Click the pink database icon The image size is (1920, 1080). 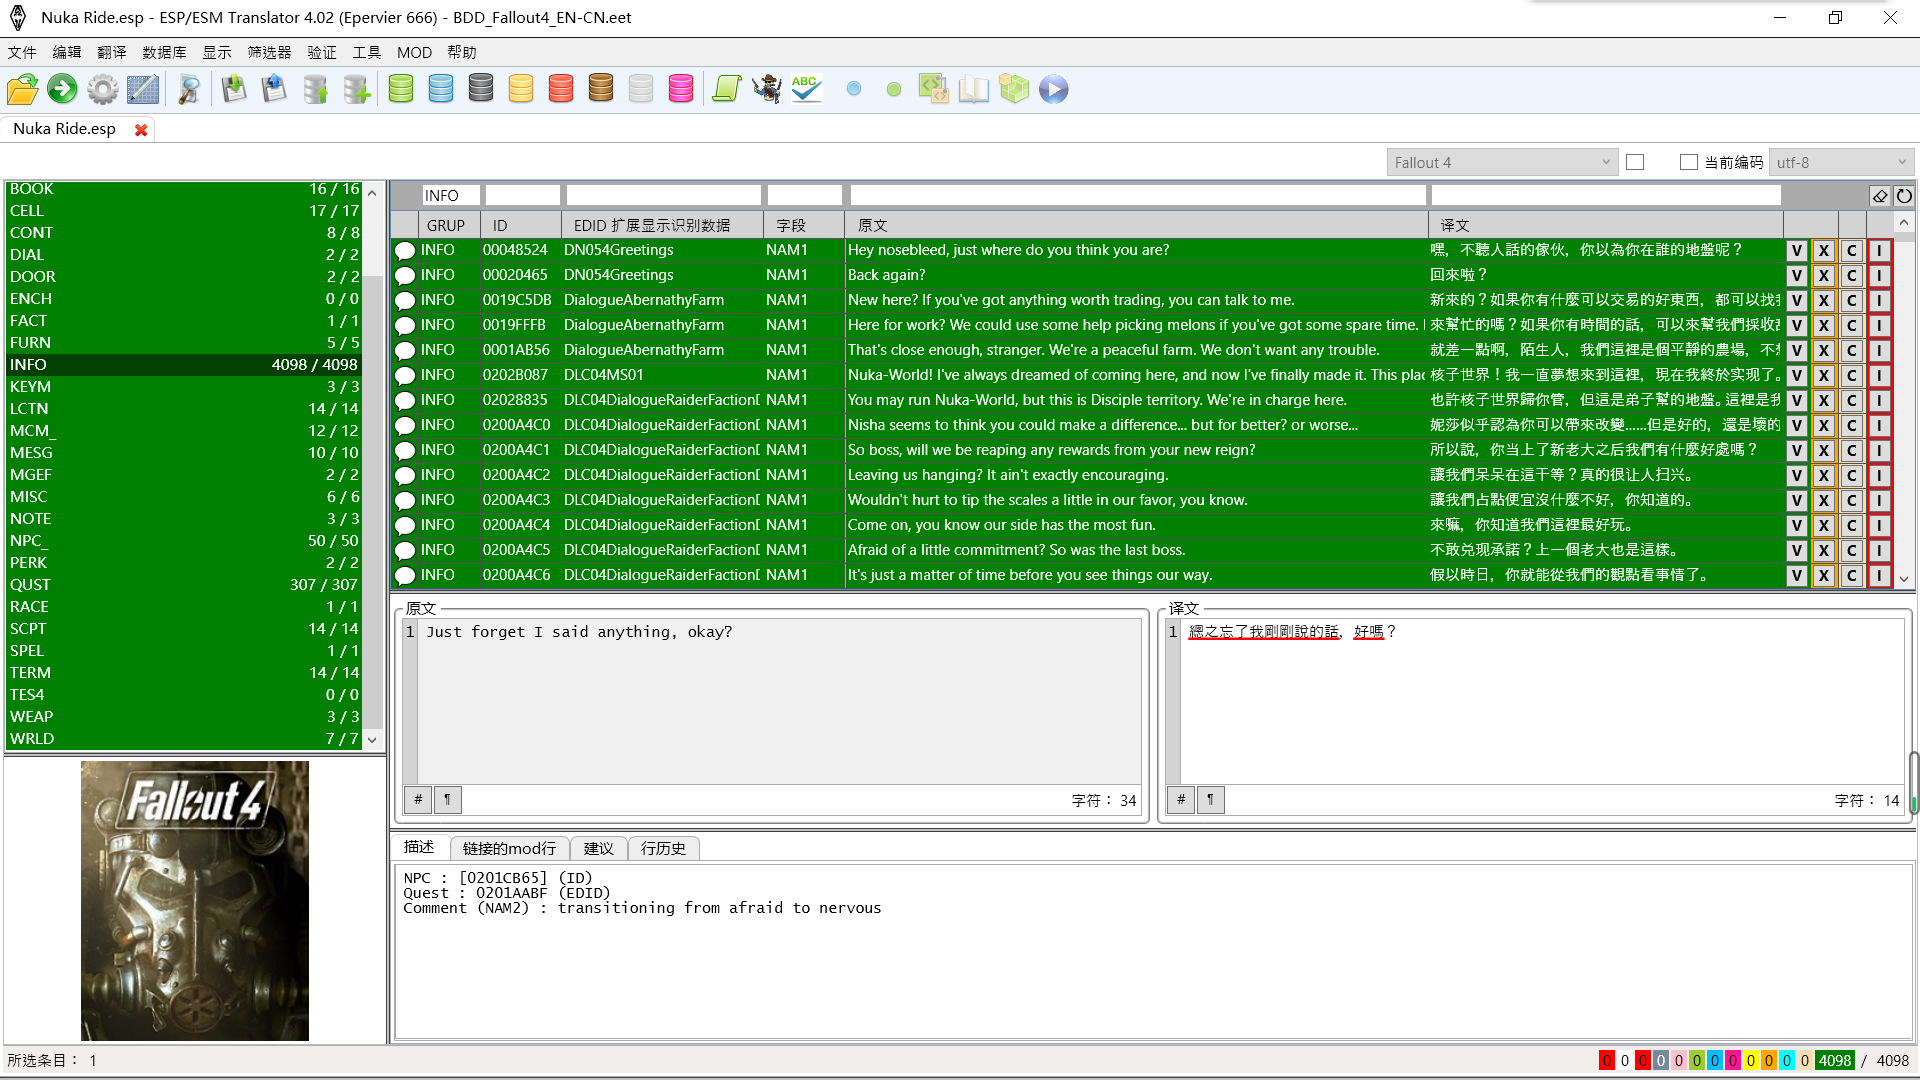tap(681, 89)
